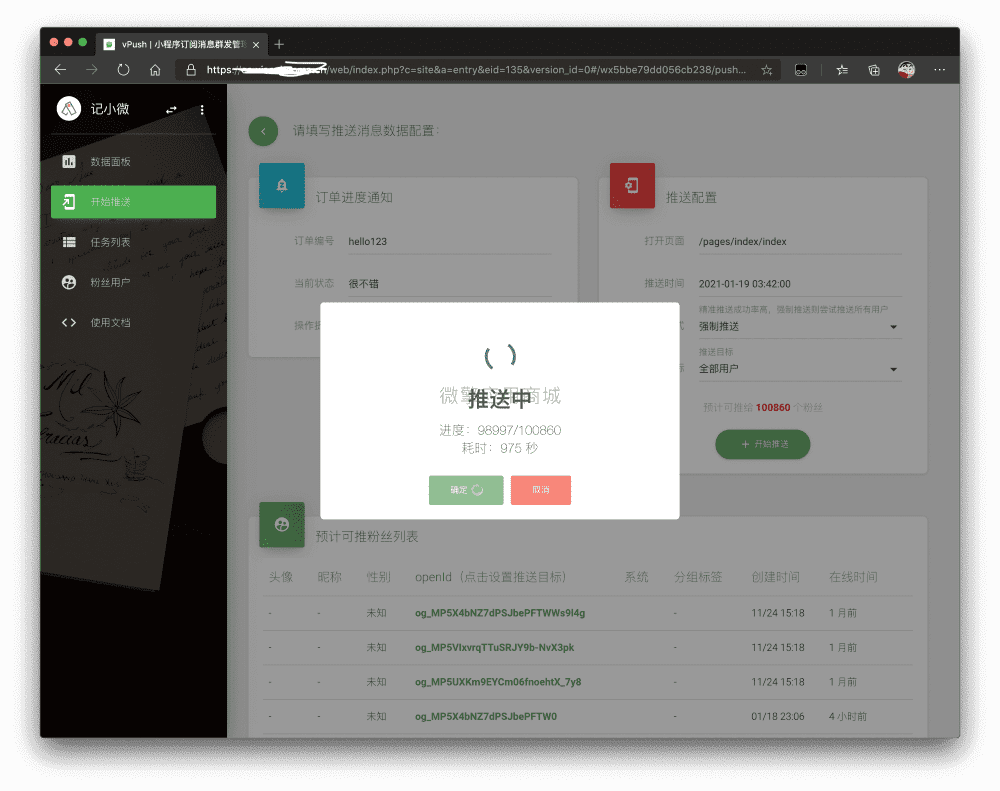Image resolution: width=1000 pixels, height=791 pixels.
Task: Open sidebar vertical three-dot menu
Action: pyautogui.click(x=202, y=110)
